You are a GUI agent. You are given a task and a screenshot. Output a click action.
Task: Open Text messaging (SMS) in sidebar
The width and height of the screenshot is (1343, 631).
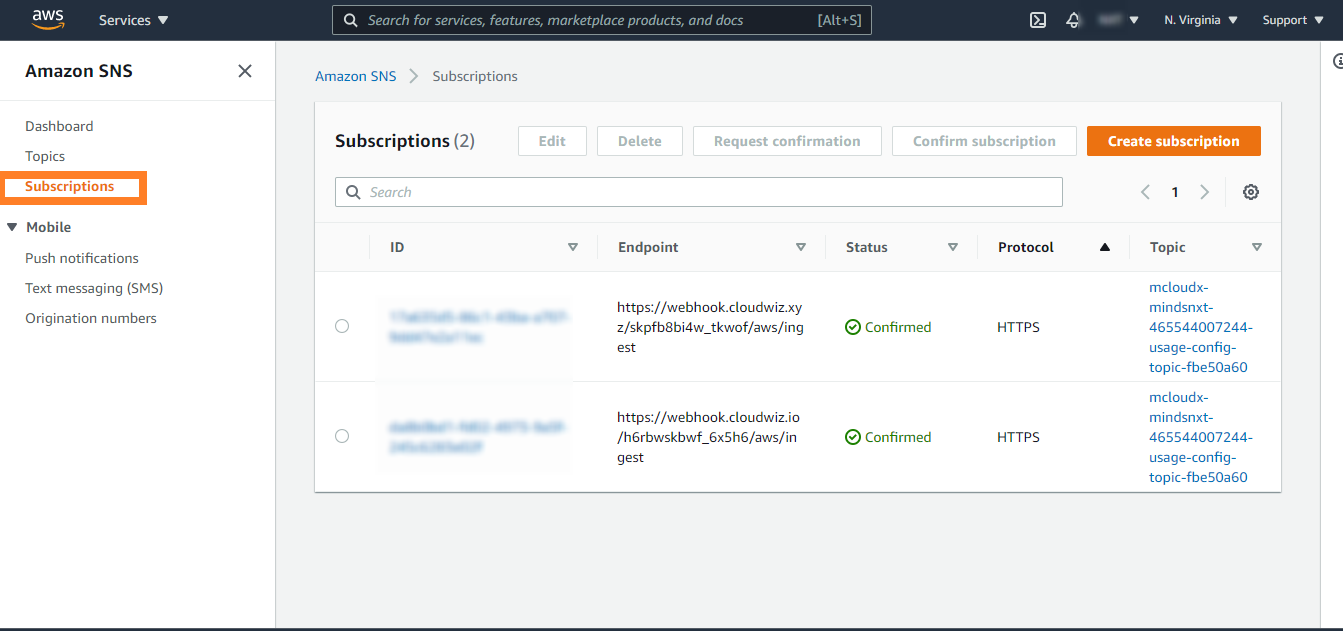click(94, 288)
